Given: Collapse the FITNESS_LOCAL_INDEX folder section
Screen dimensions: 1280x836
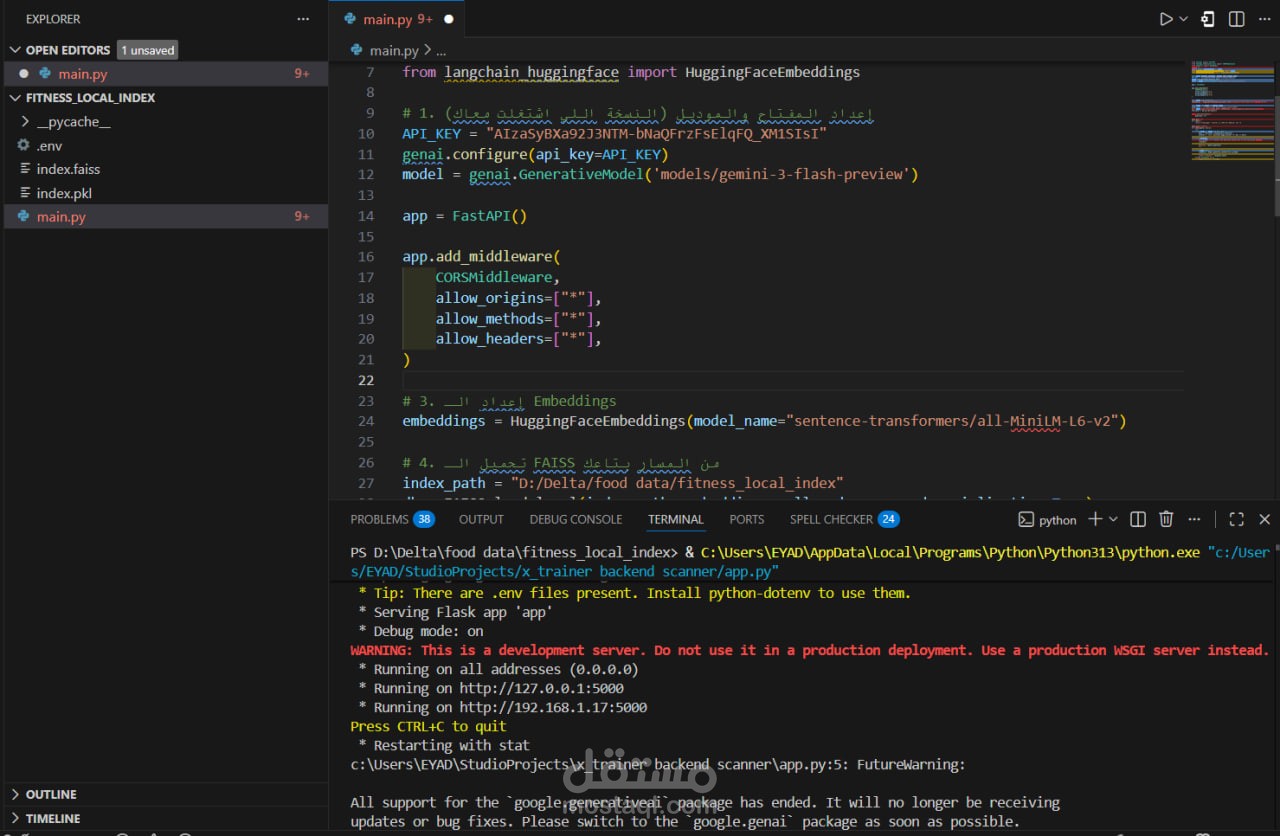Looking at the screenshot, I should pyautogui.click(x=82, y=98).
